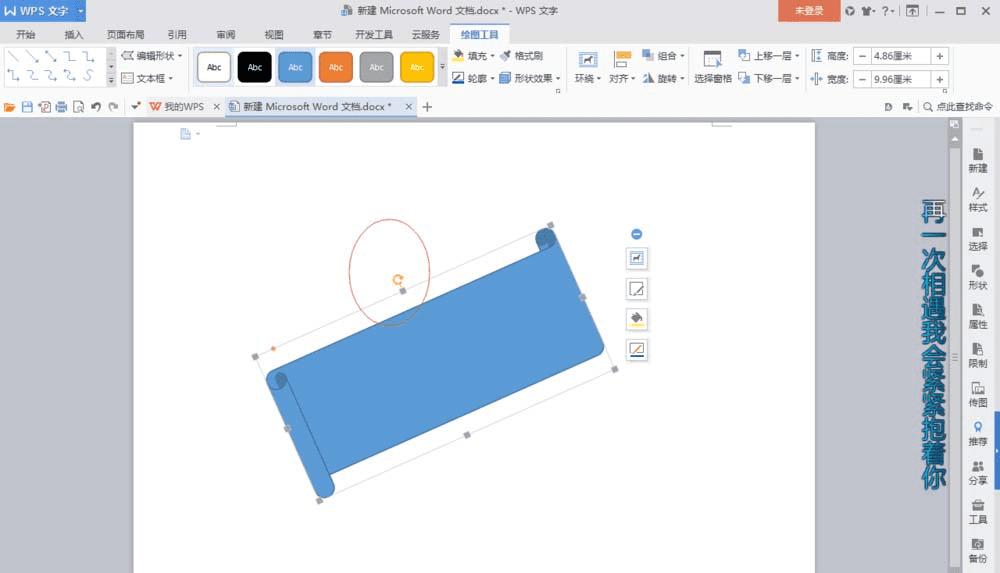Switch to the 插入 tab

tap(73, 34)
